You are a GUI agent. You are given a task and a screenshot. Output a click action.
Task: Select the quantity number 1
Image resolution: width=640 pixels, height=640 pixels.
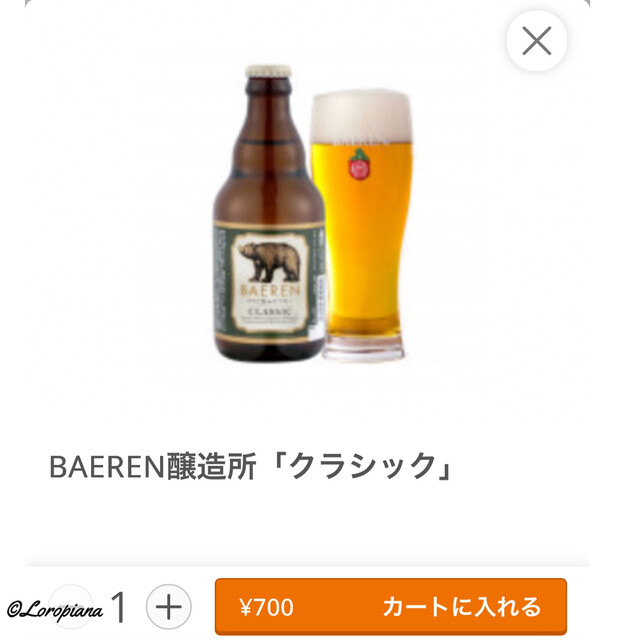pyautogui.click(x=119, y=607)
